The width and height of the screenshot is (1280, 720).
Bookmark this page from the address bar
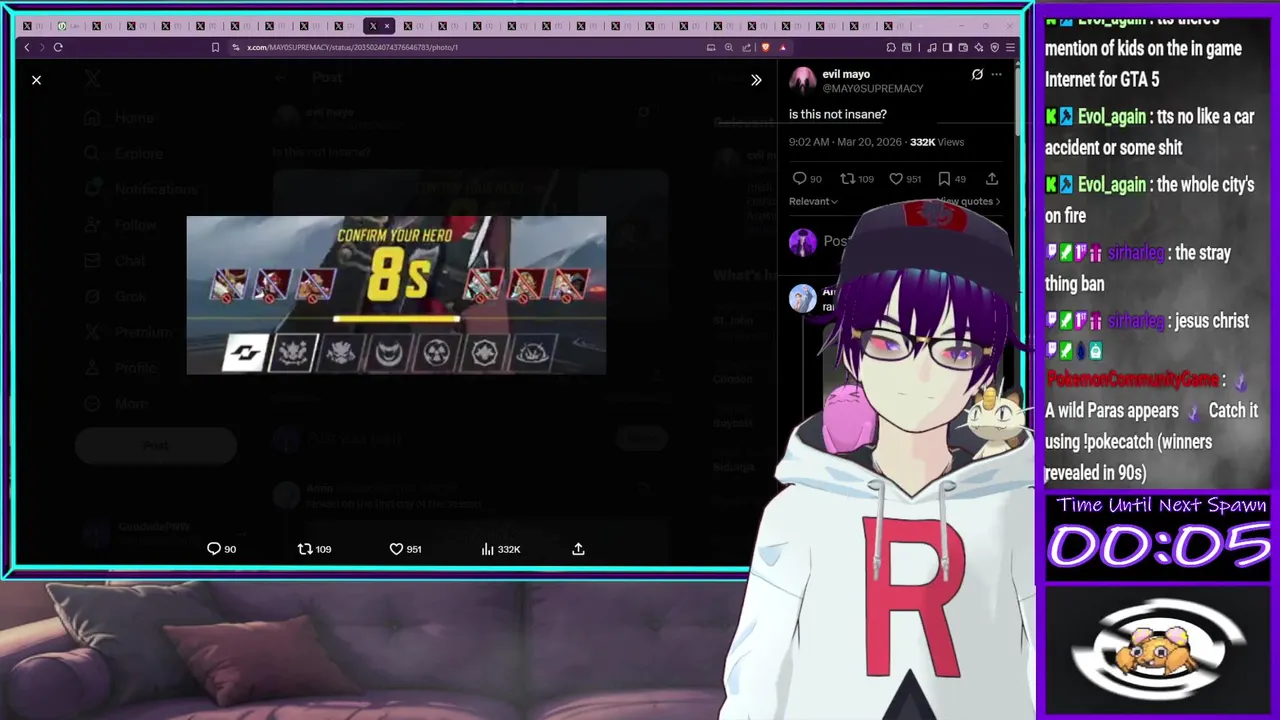coord(215,47)
